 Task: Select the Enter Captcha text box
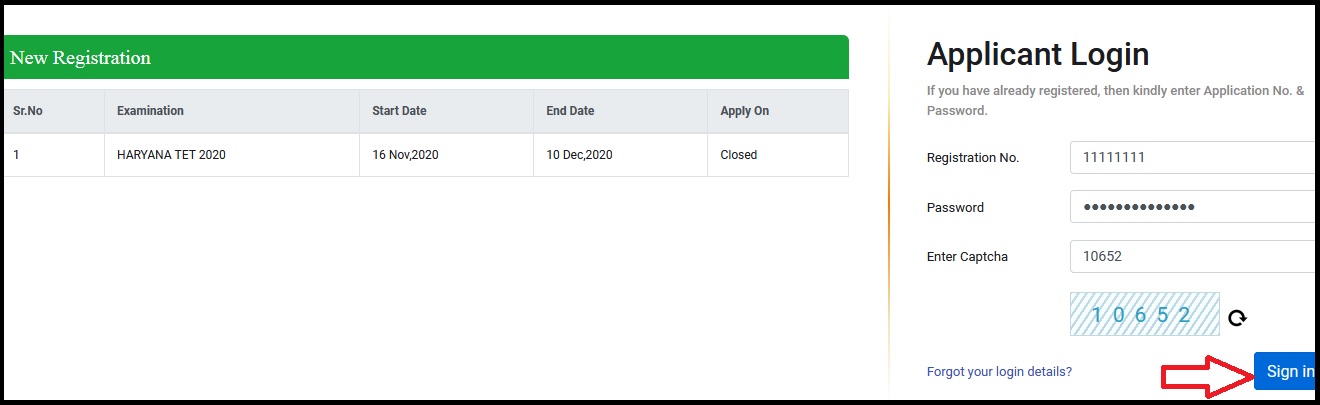pyautogui.click(x=1190, y=256)
